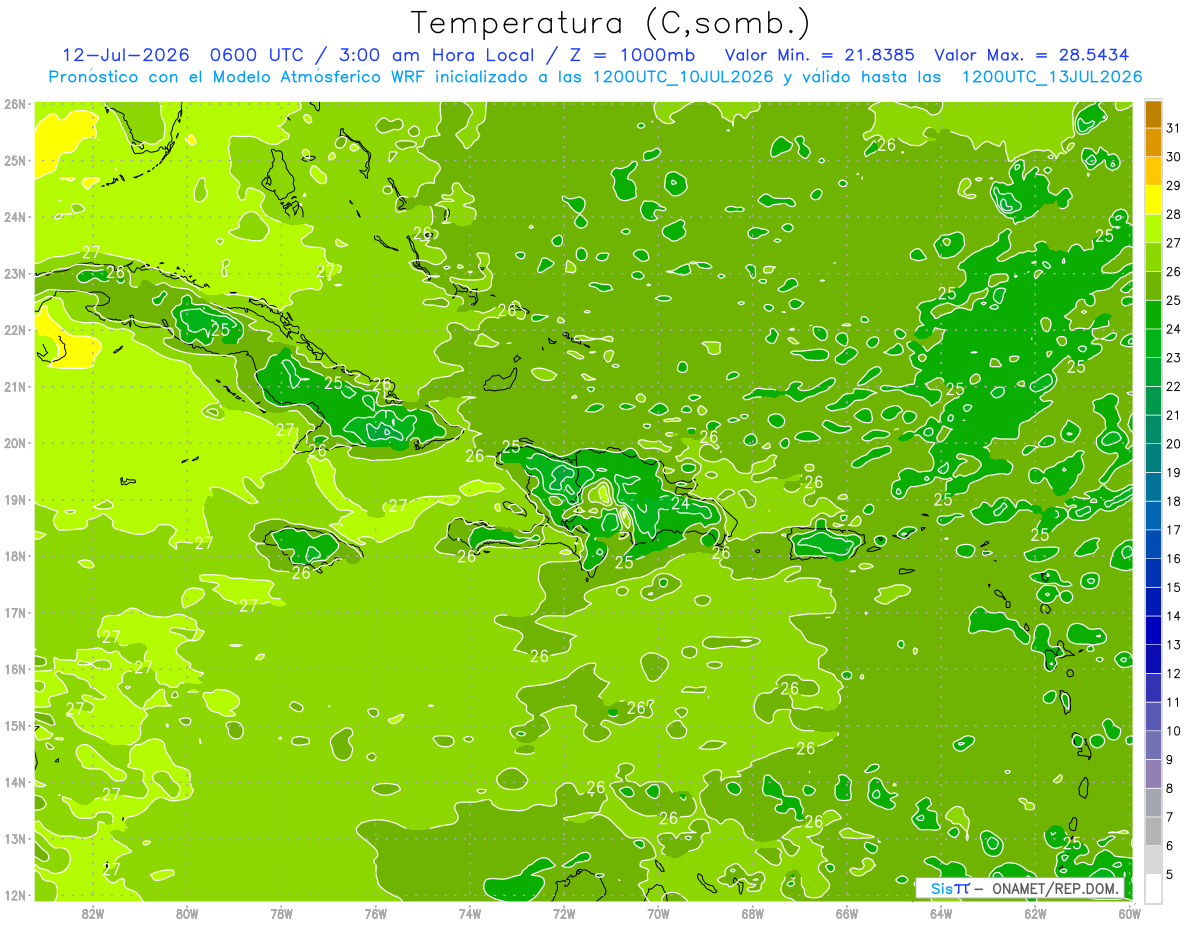This screenshot has height=927, width=1200.
Task: Click the "24" contour label over Hispaniola
Action: click(680, 503)
